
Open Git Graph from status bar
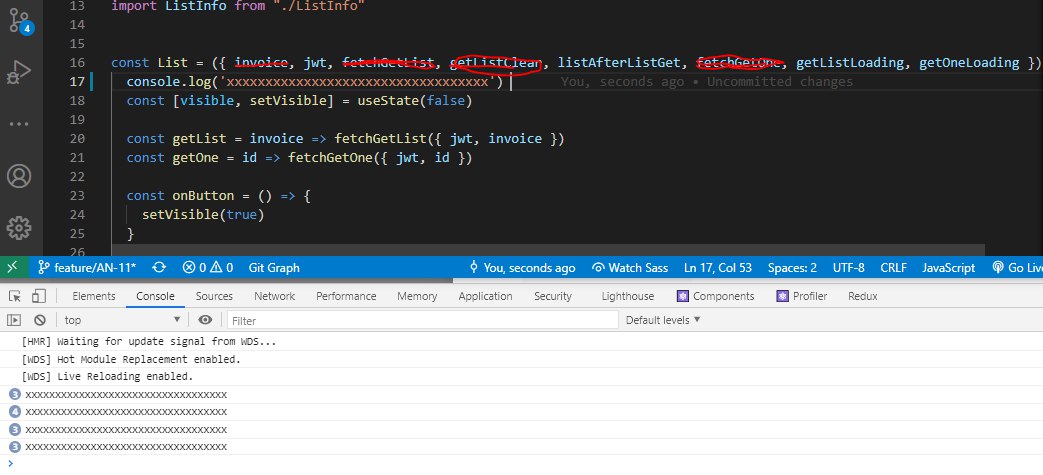[x=274, y=267]
